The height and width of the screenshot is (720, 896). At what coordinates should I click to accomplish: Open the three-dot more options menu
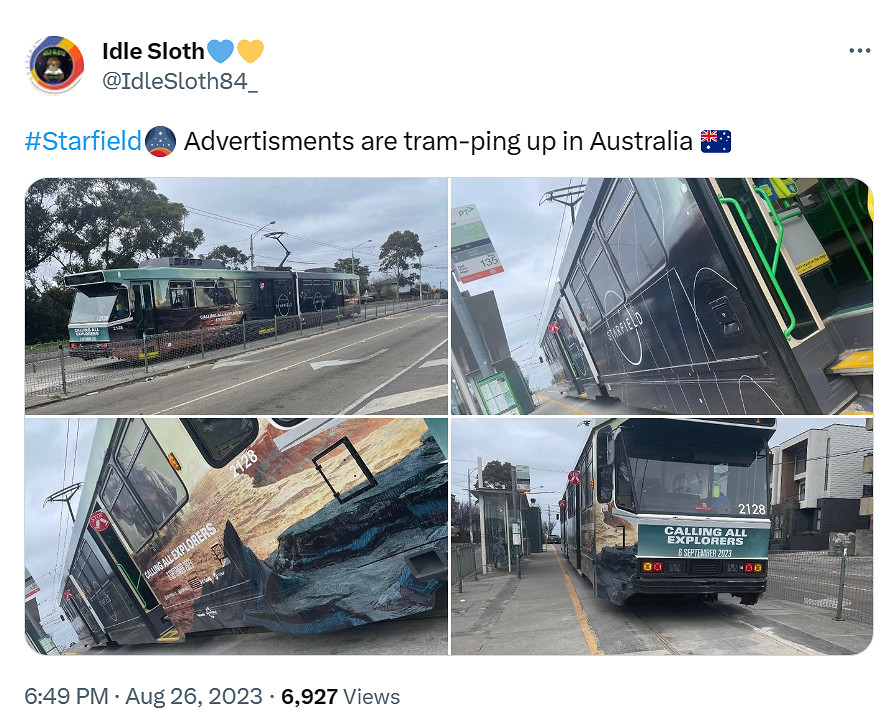[859, 51]
